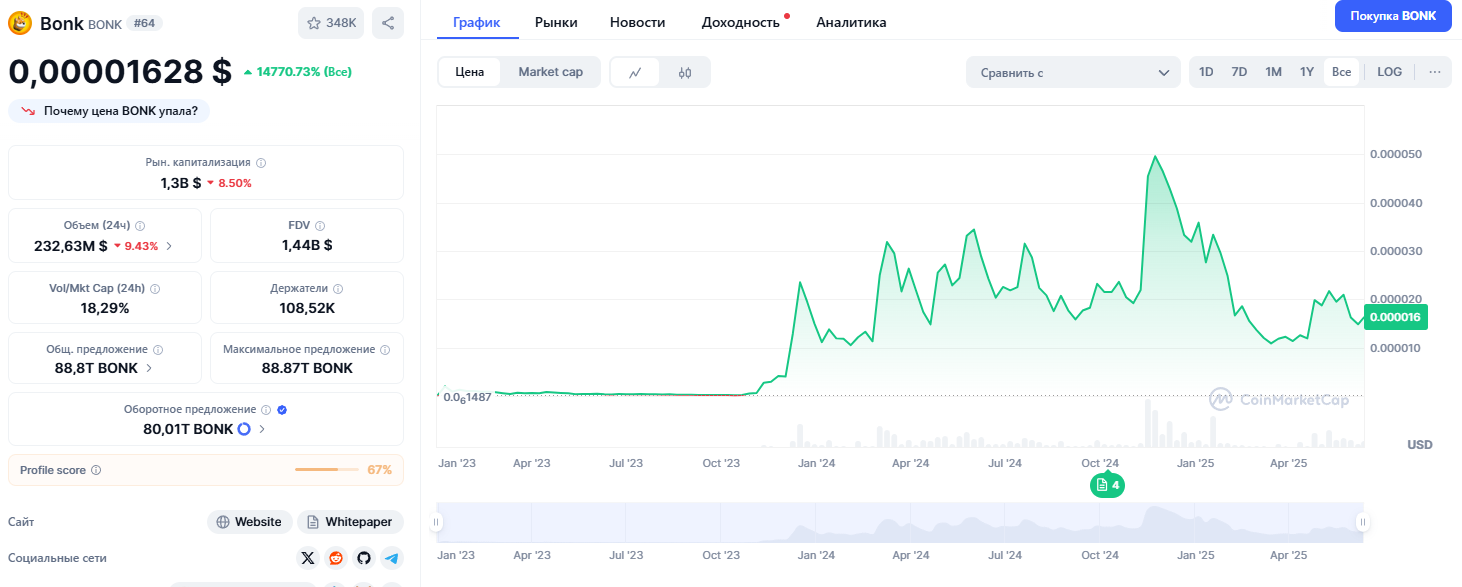Open the Reddit social link
The image size is (1462, 587).
336,558
